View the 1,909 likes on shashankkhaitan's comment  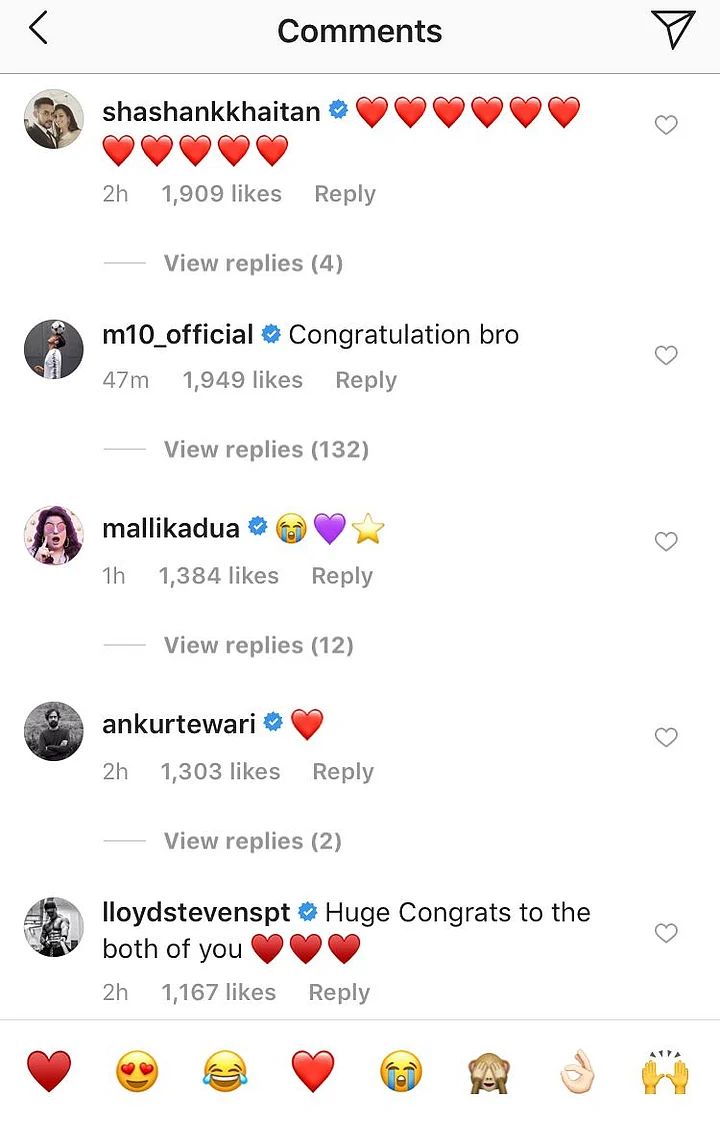221,194
